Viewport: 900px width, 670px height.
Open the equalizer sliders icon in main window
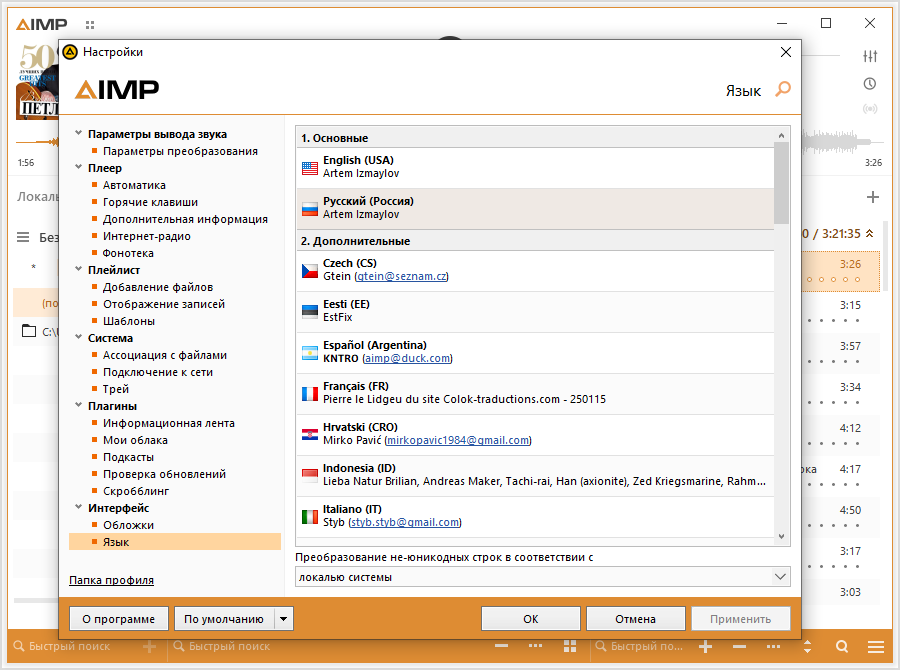coord(870,56)
